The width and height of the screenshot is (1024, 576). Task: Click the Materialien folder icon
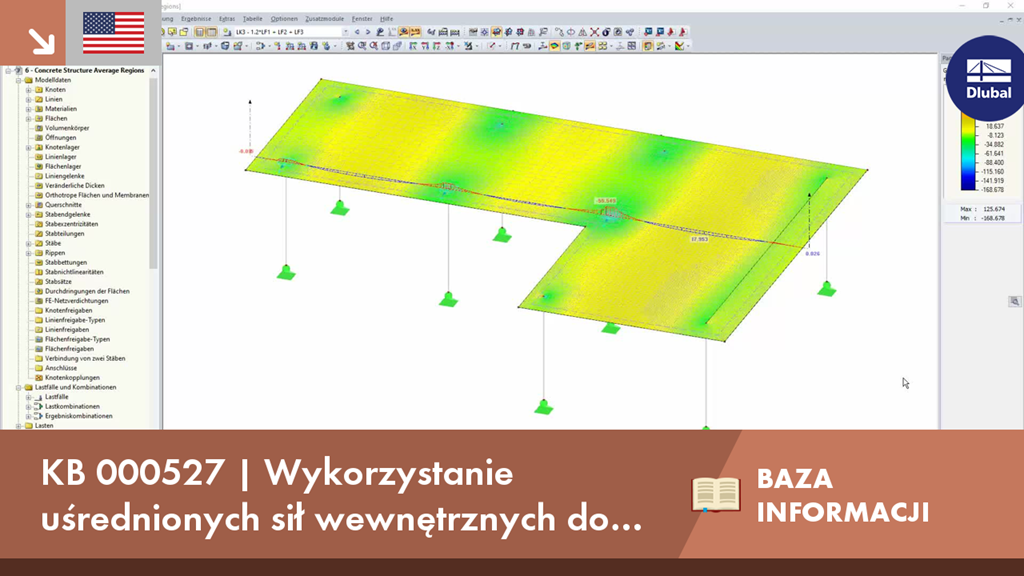click(x=39, y=108)
